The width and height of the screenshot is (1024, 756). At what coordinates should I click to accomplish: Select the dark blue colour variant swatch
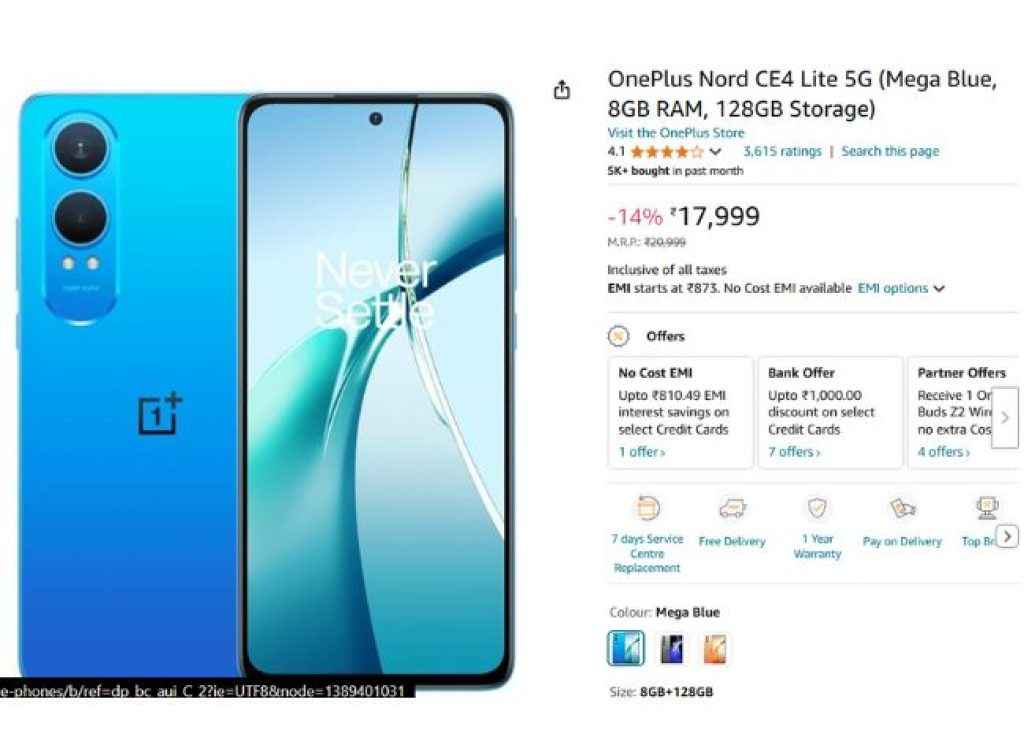pos(671,649)
